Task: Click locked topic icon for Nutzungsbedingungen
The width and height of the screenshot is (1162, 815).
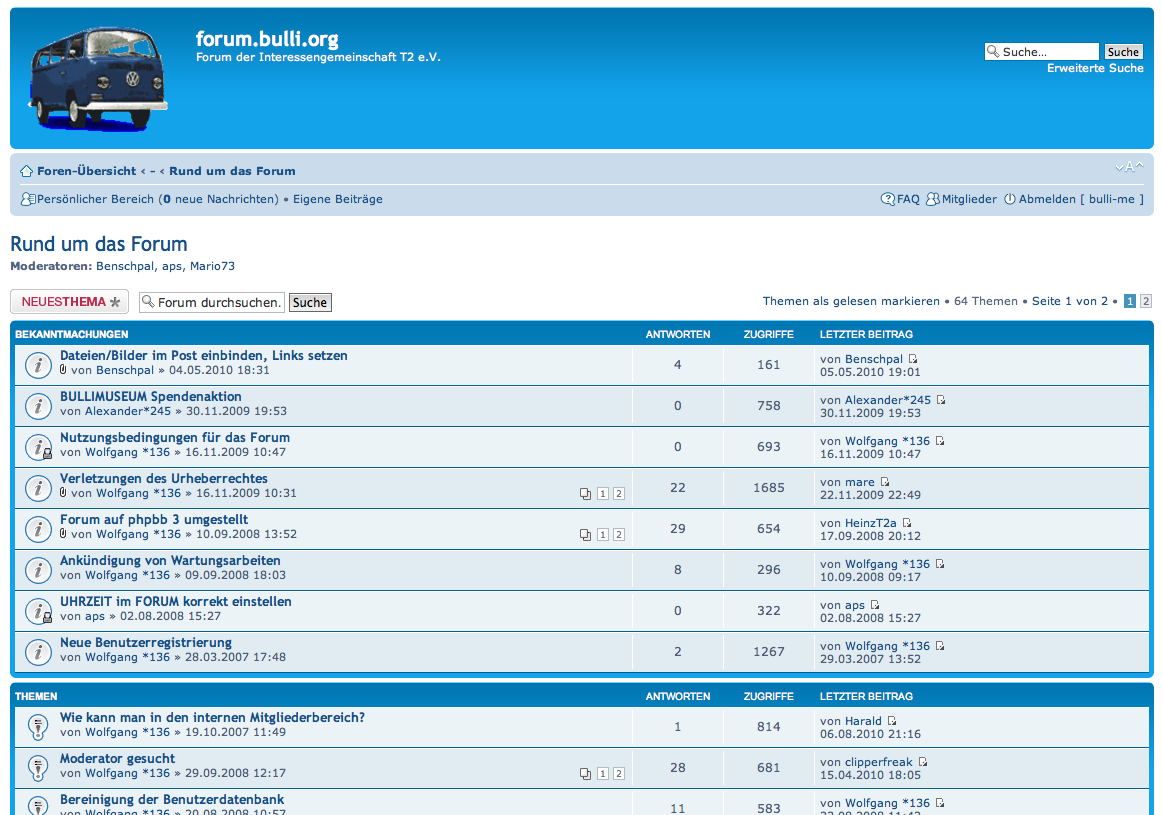Action: click(38, 447)
